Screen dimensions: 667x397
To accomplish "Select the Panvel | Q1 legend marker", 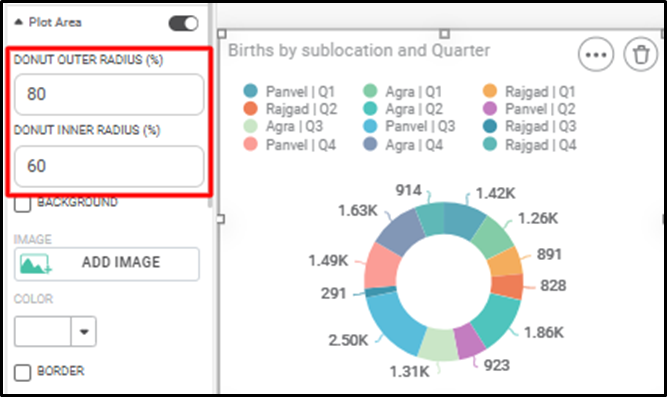I will pos(251,91).
